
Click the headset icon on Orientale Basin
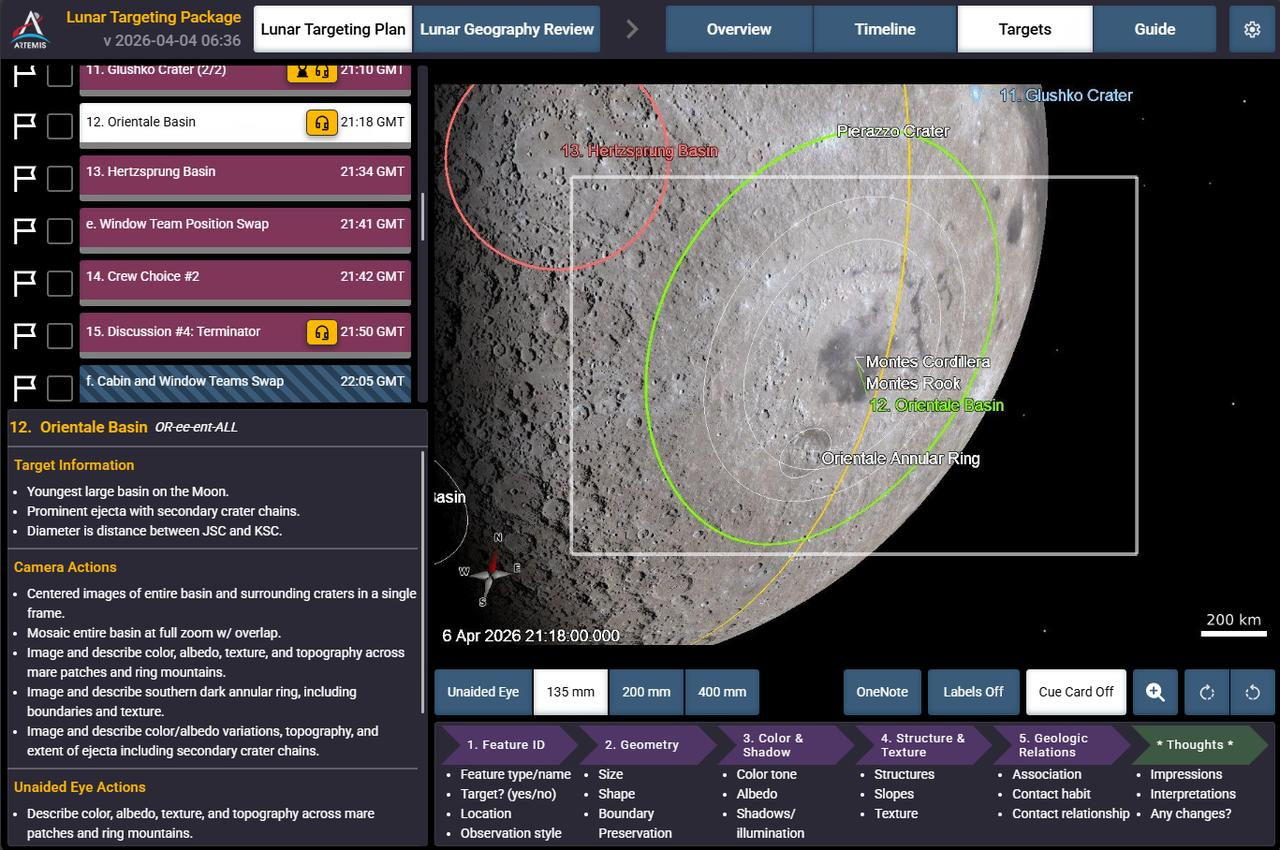(x=321, y=121)
